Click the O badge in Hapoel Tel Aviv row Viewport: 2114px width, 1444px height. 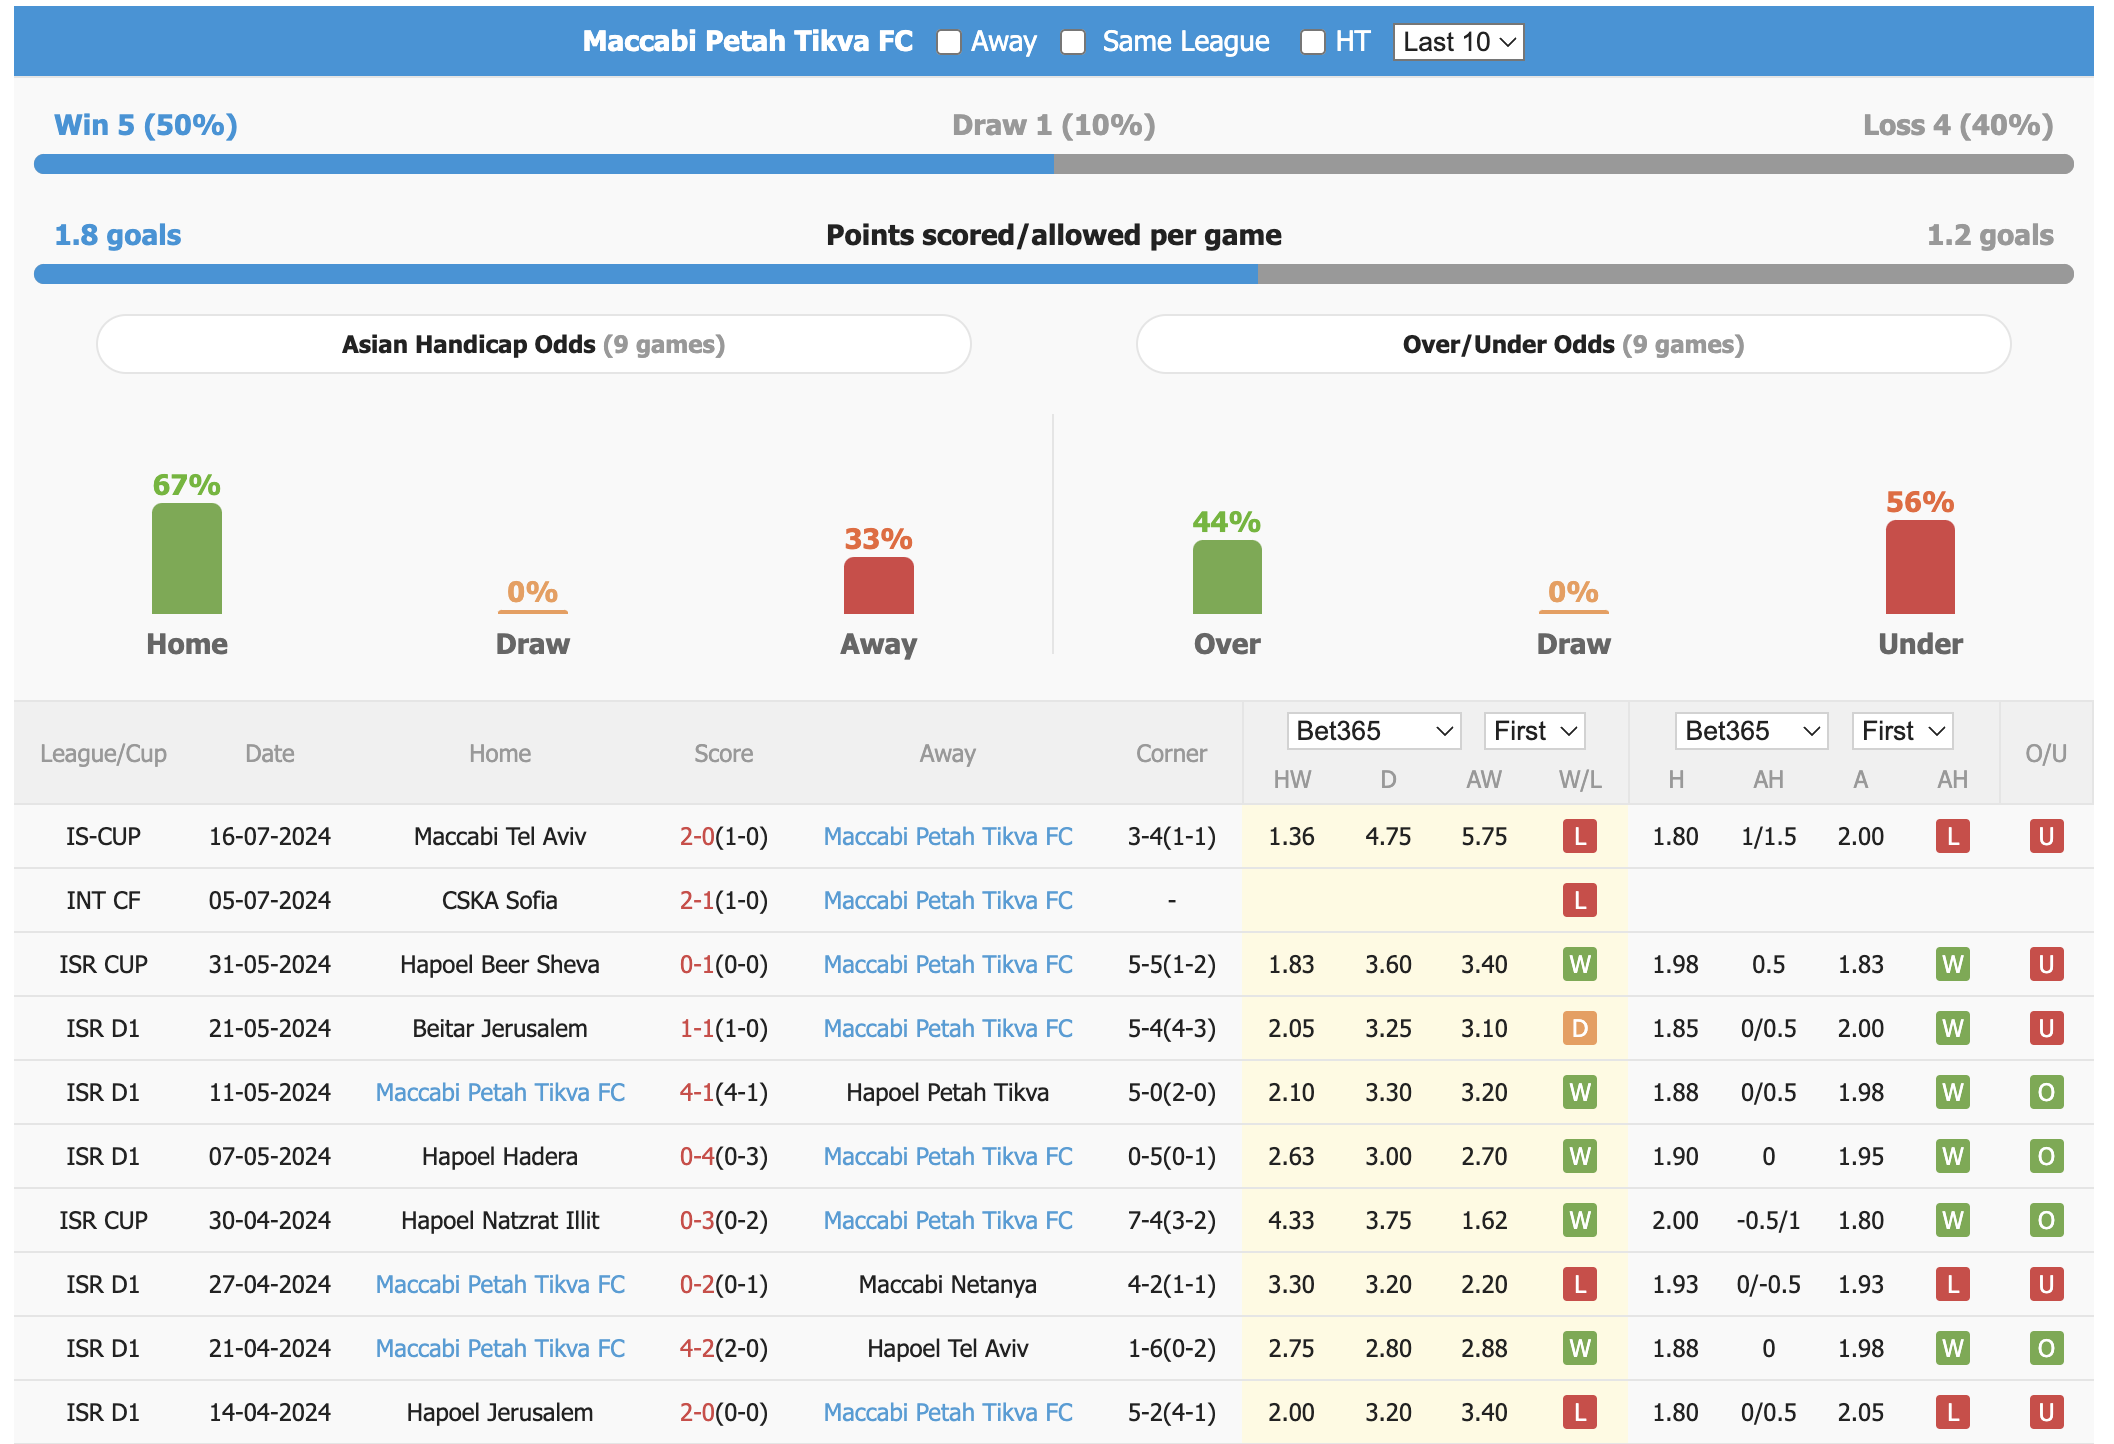click(2046, 1348)
